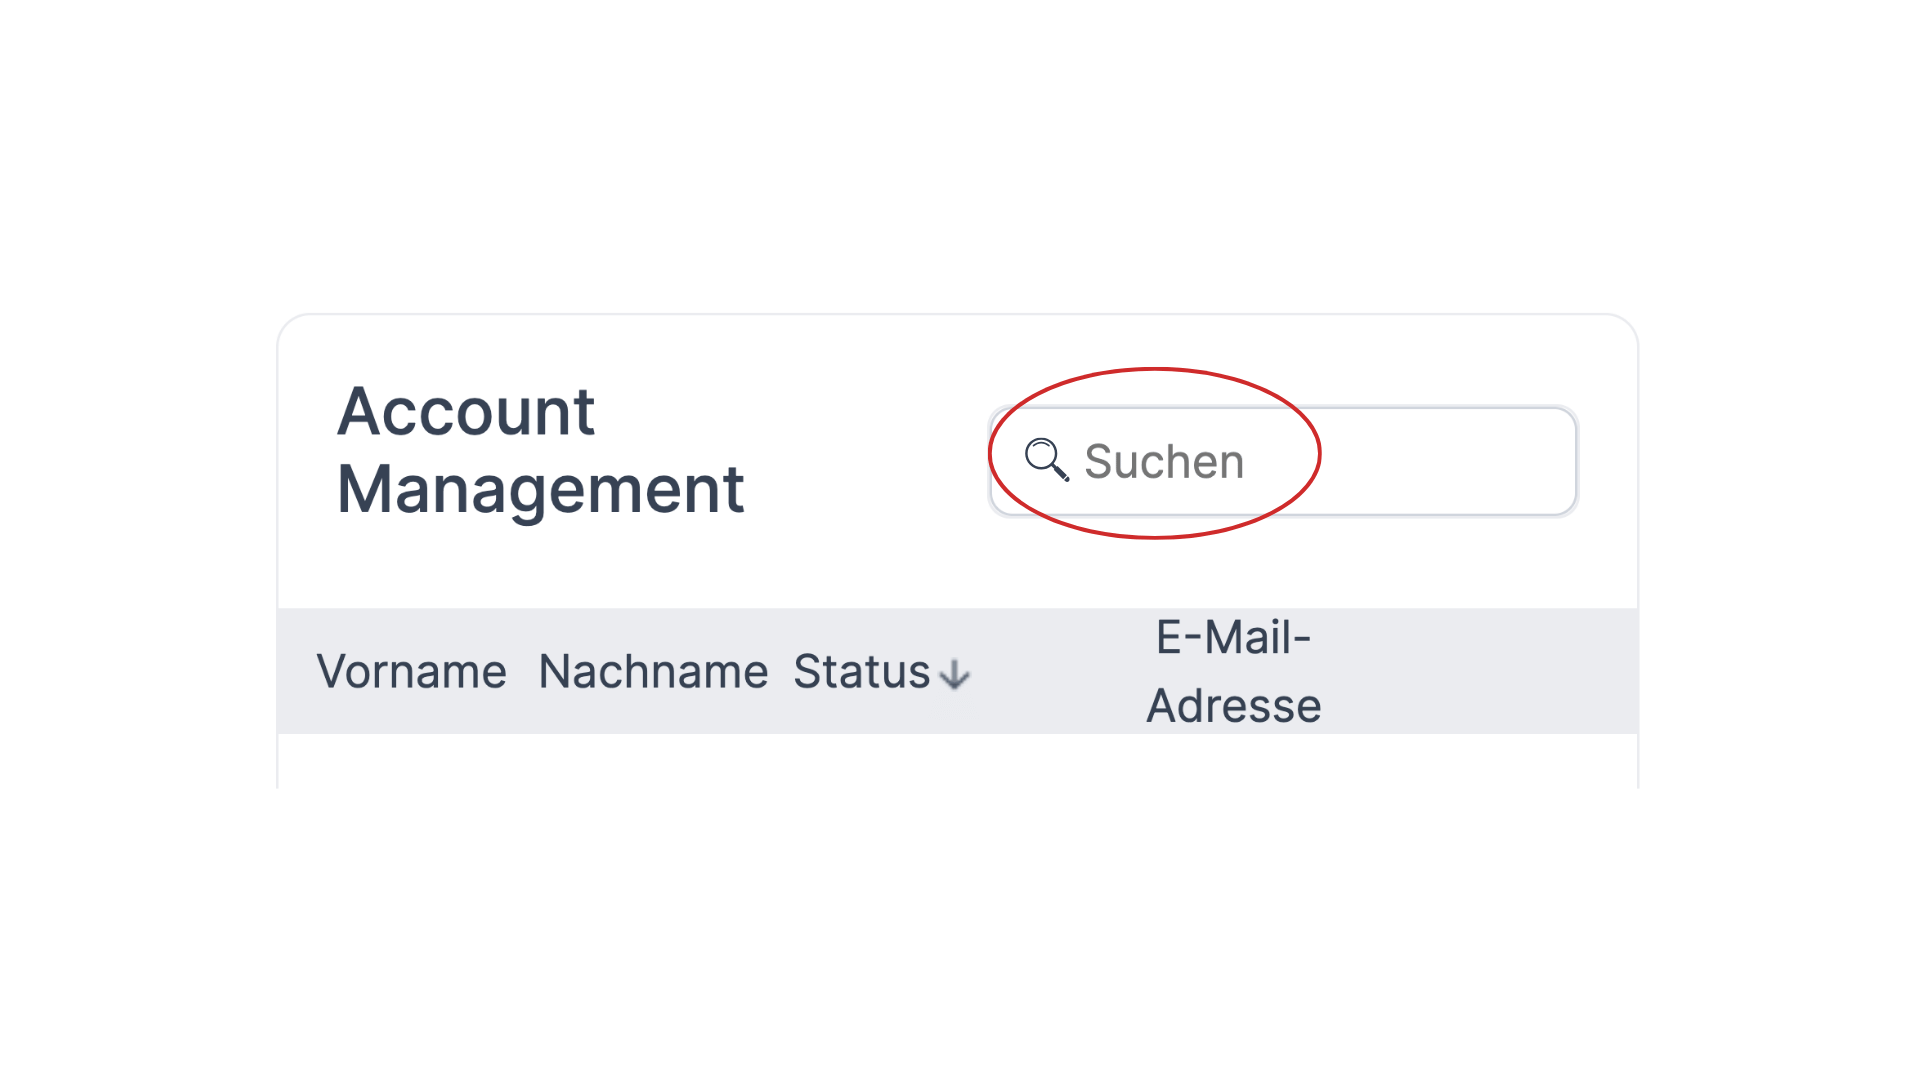Focus the Suchen search field
This screenshot has height=1080, width=1920.
pos(1283,461)
